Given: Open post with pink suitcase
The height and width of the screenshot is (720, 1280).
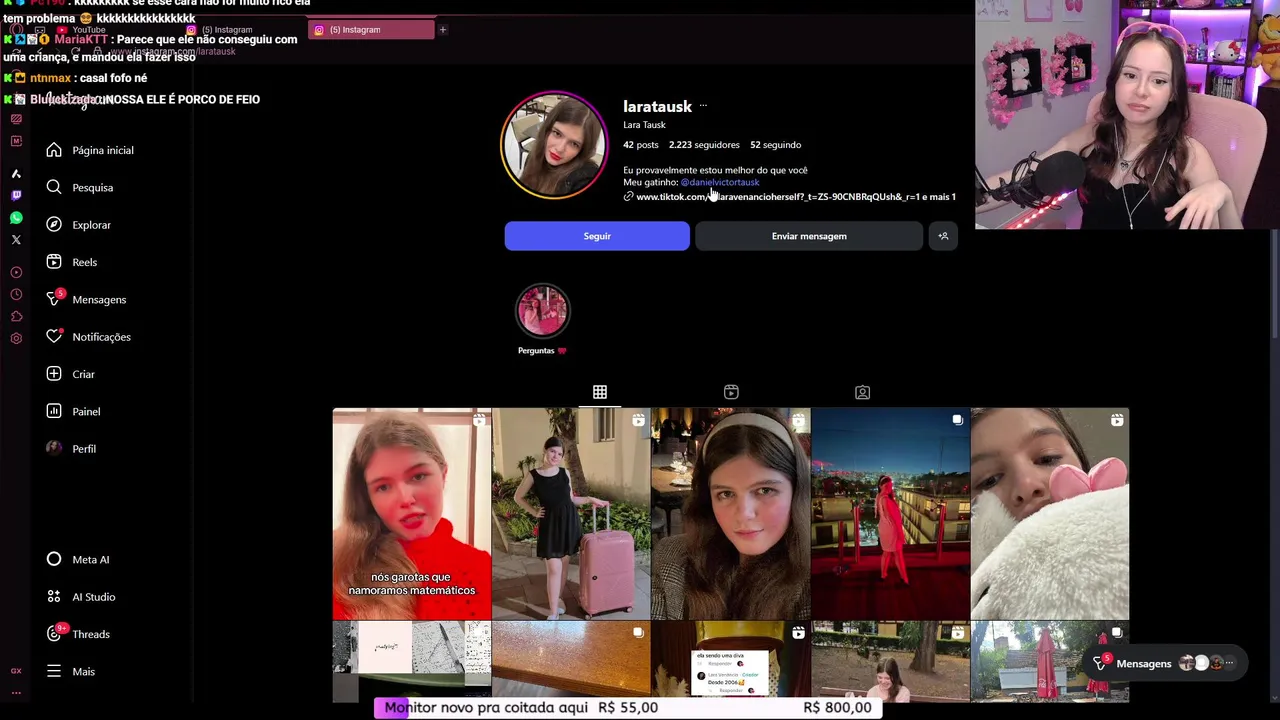Looking at the screenshot, I should pyautogui.click(x=571, y=514).
